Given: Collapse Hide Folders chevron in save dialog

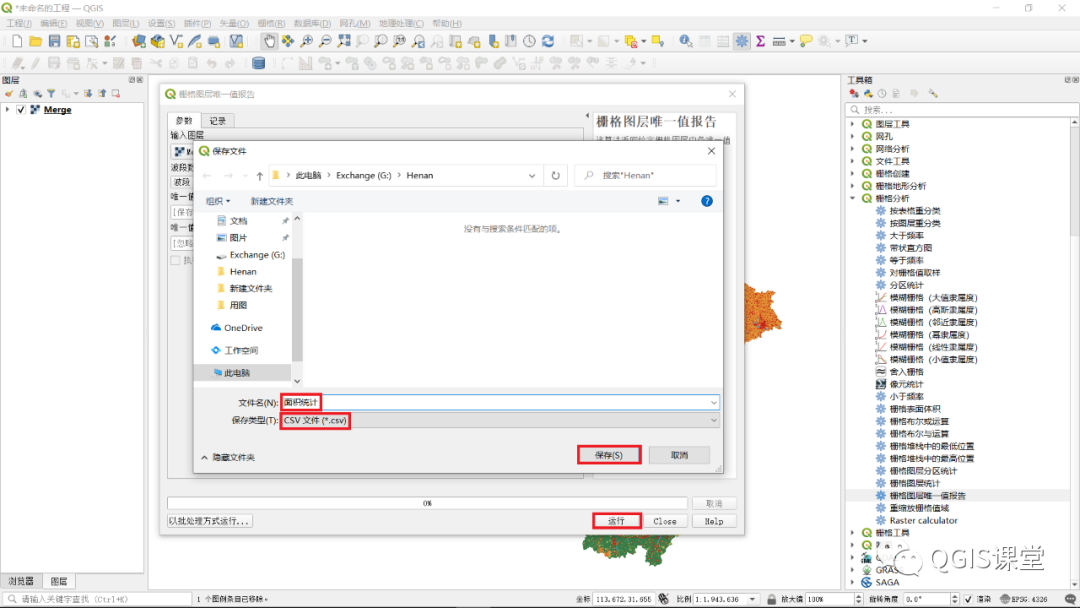Looking at the screenshot, I should click(204, 457).
